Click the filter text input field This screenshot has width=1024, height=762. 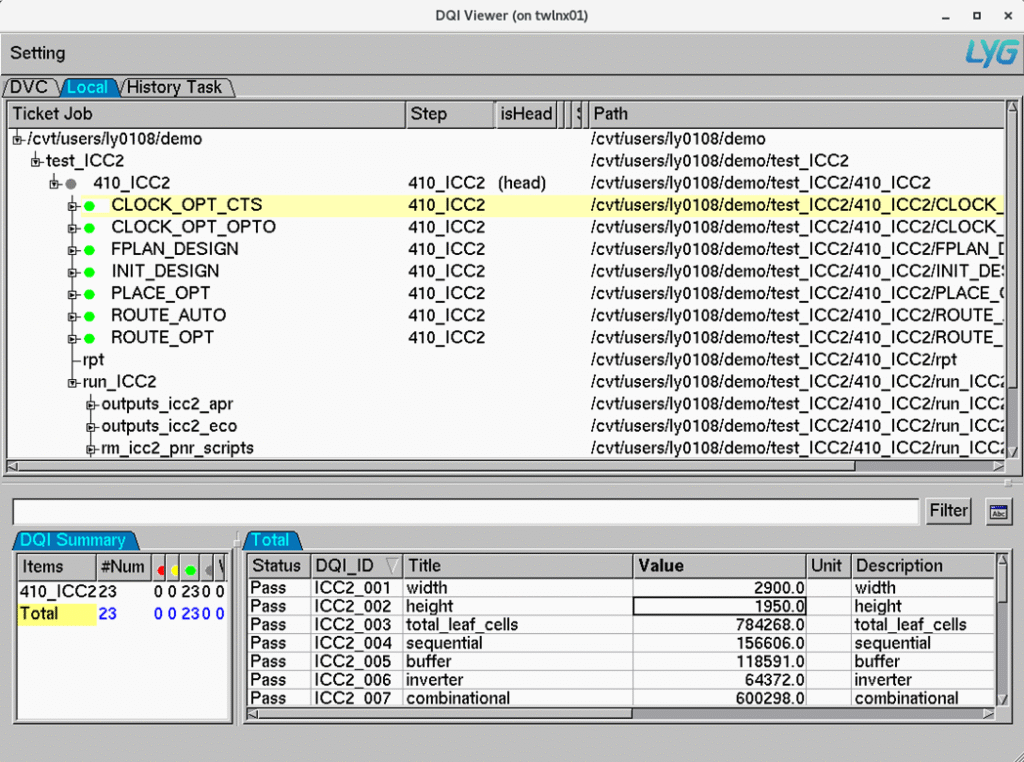click(x=465, y=512)
